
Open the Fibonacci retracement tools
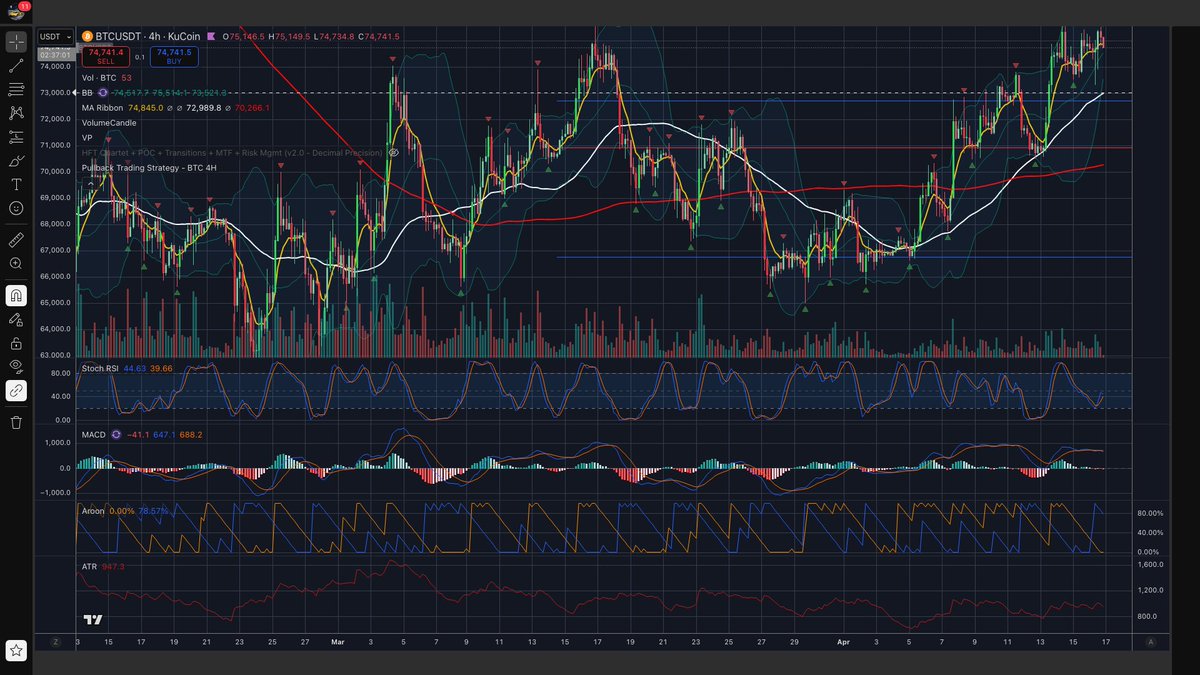tap(16, 90)
